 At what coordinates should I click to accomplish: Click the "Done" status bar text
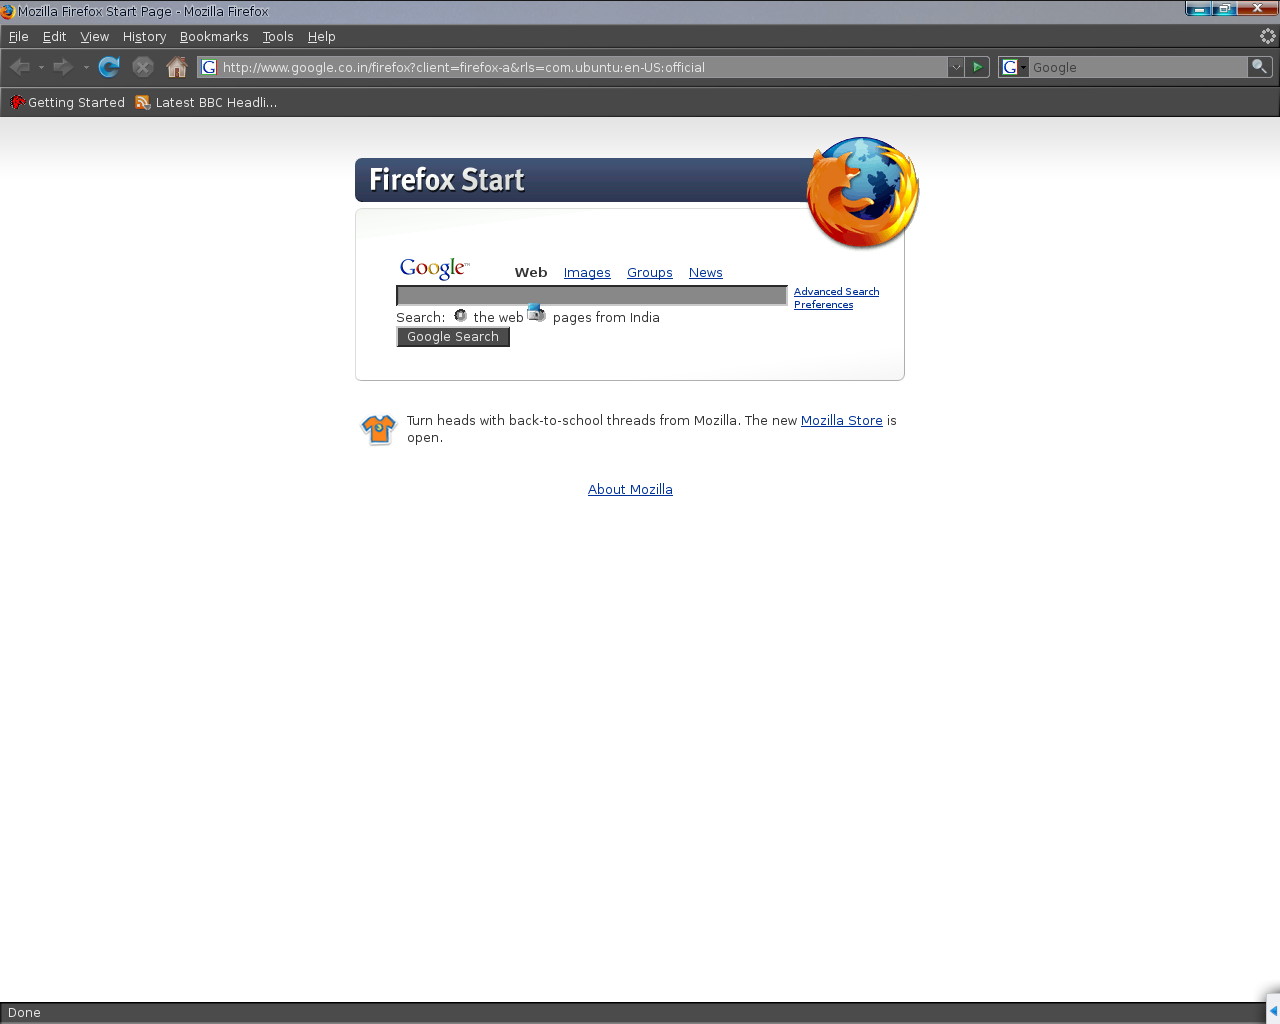[x=24, y=1013]
